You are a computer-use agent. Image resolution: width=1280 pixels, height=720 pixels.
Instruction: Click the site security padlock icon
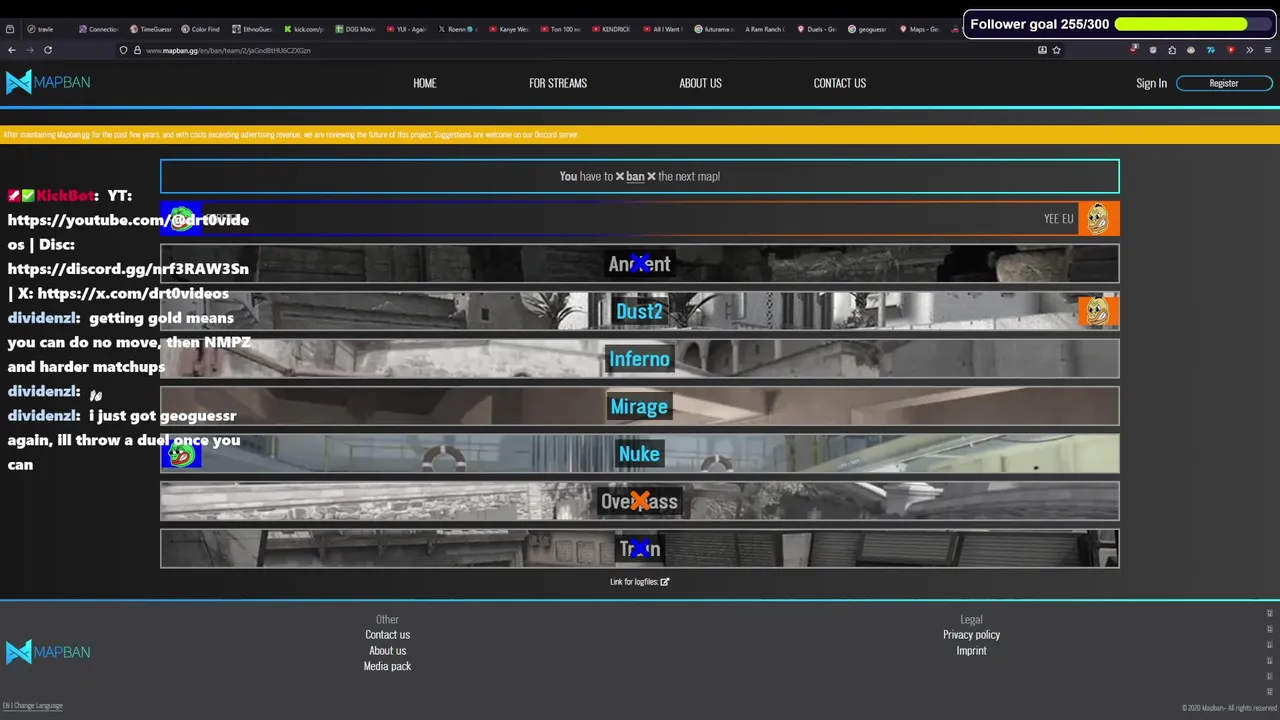[x=137, y=50]
